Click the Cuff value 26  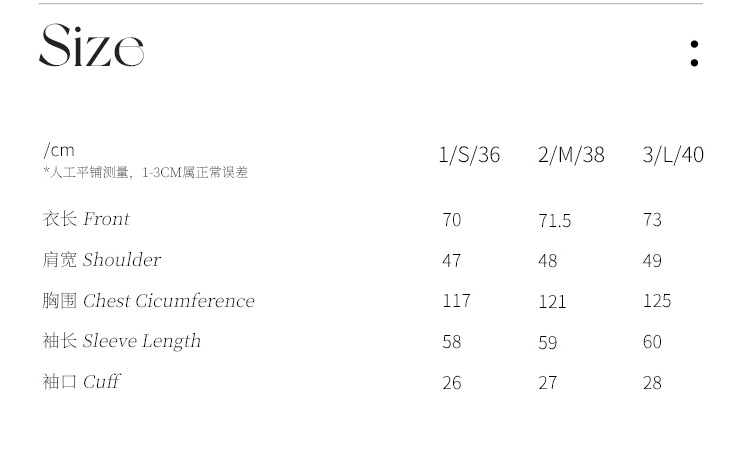pyautogui.click(x=451, y=383)
